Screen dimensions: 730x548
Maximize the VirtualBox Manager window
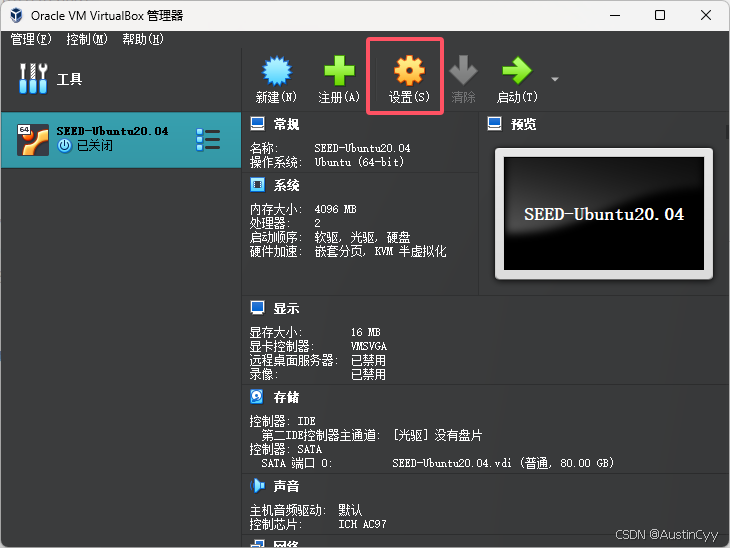point(660,15)
